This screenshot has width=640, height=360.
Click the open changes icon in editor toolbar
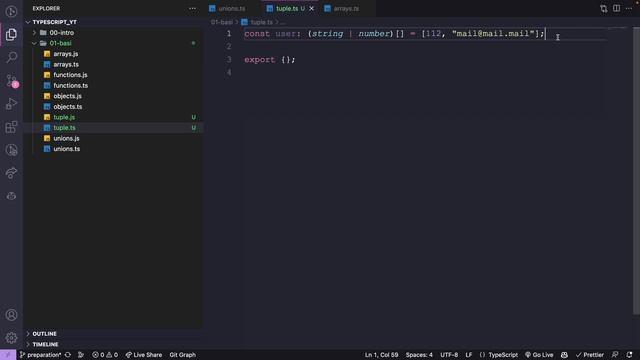(604, 9)
